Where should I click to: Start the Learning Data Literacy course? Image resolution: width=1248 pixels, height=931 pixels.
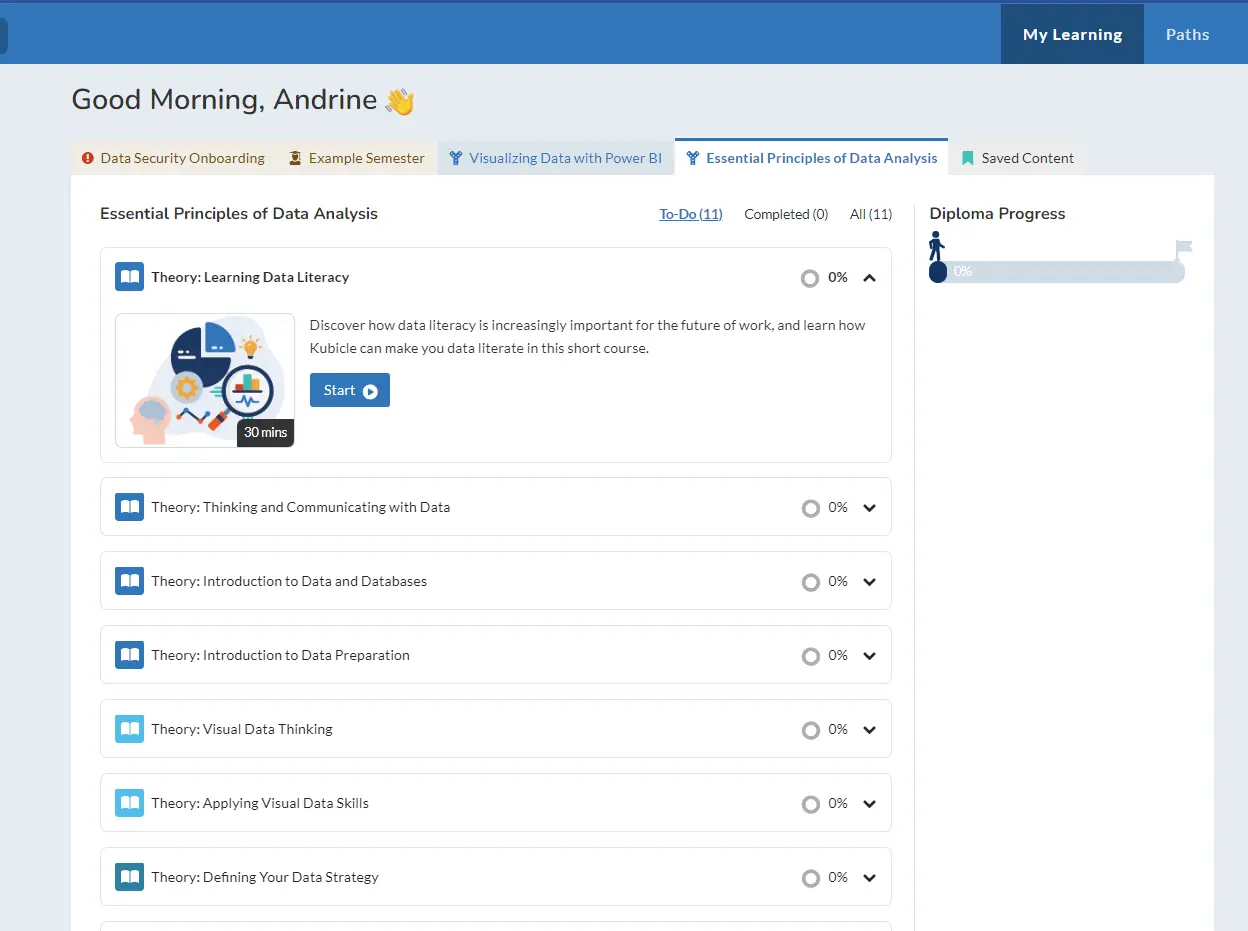pyautogui.click(x=350, y=391)
